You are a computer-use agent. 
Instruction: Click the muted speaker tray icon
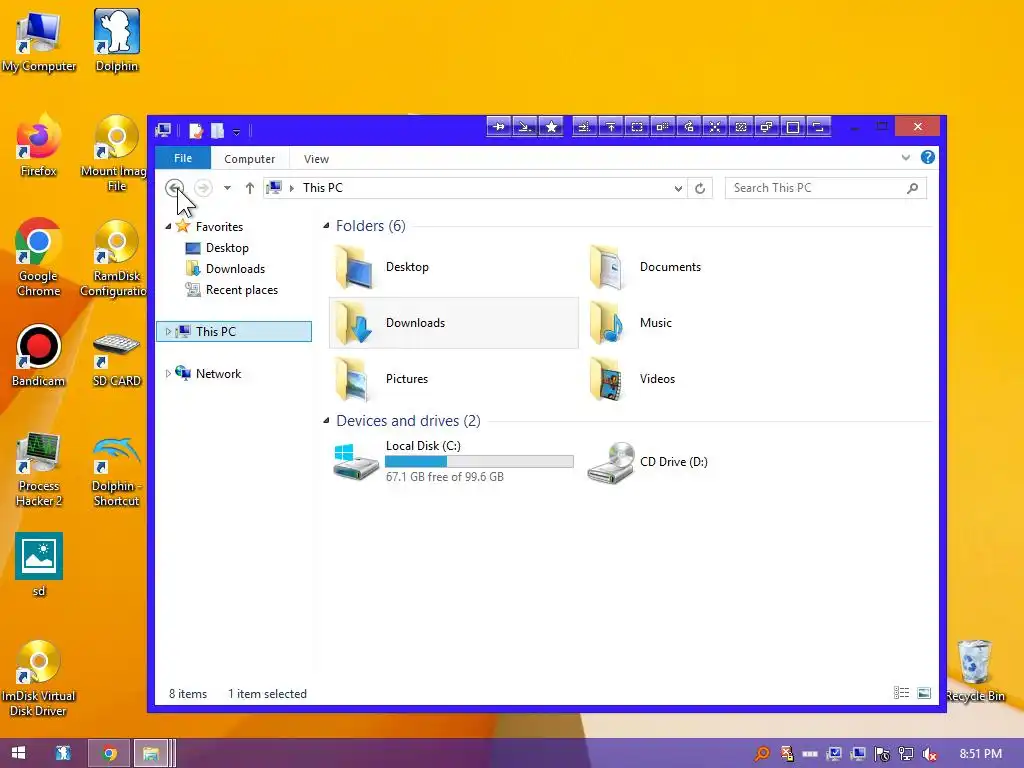click(x=931, y=754)
